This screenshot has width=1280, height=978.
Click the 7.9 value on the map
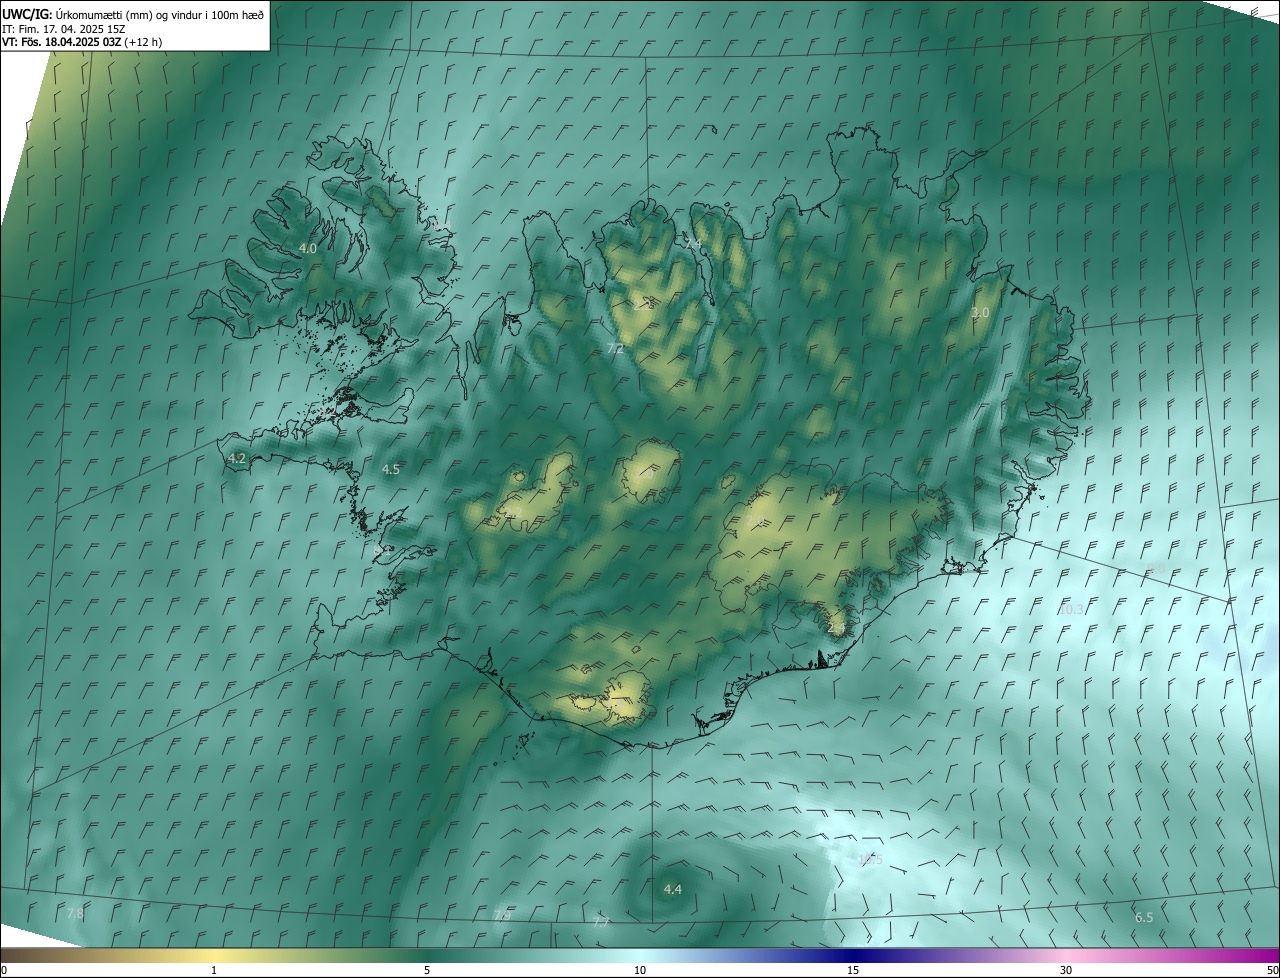[502, 915]
